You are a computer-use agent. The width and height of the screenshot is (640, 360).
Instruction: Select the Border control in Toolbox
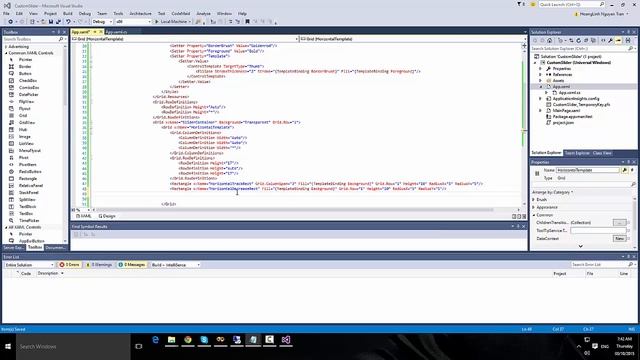coord(25,67)
